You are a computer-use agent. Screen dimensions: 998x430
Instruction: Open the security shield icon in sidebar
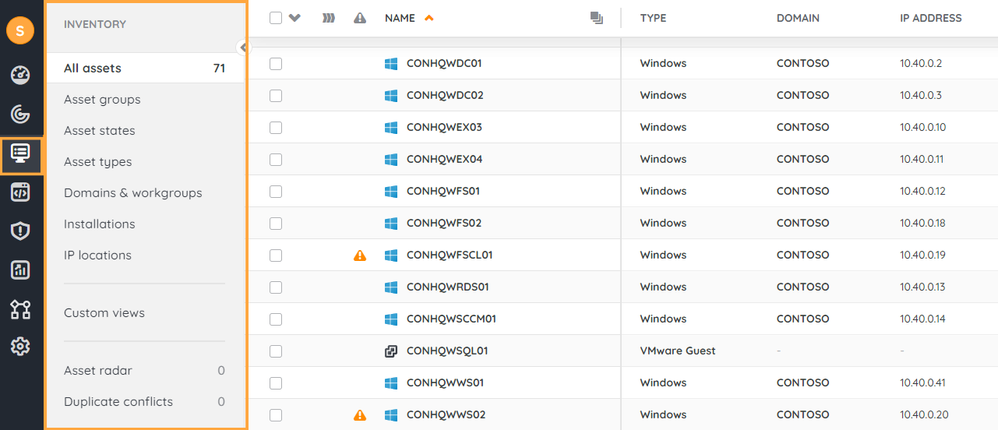pos(21,231)
